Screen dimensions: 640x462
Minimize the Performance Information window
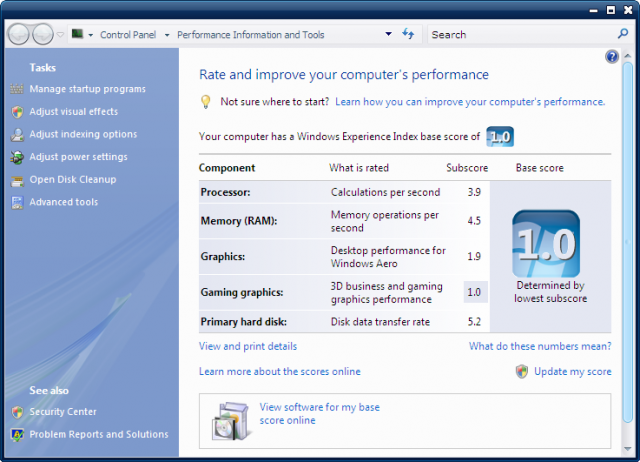pyautogui.click(x=594, y=10)
